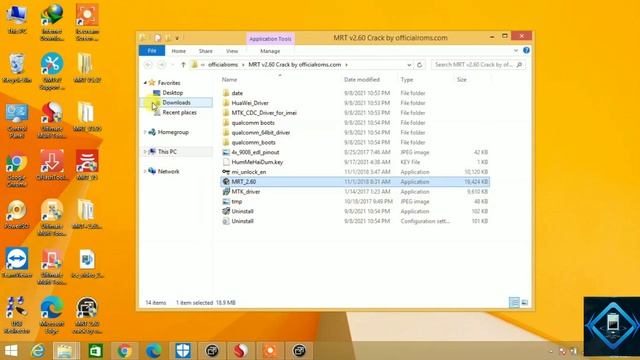Switch to the Manage ribbon tab
Viewport: 640px width, 360px height.
270,51
